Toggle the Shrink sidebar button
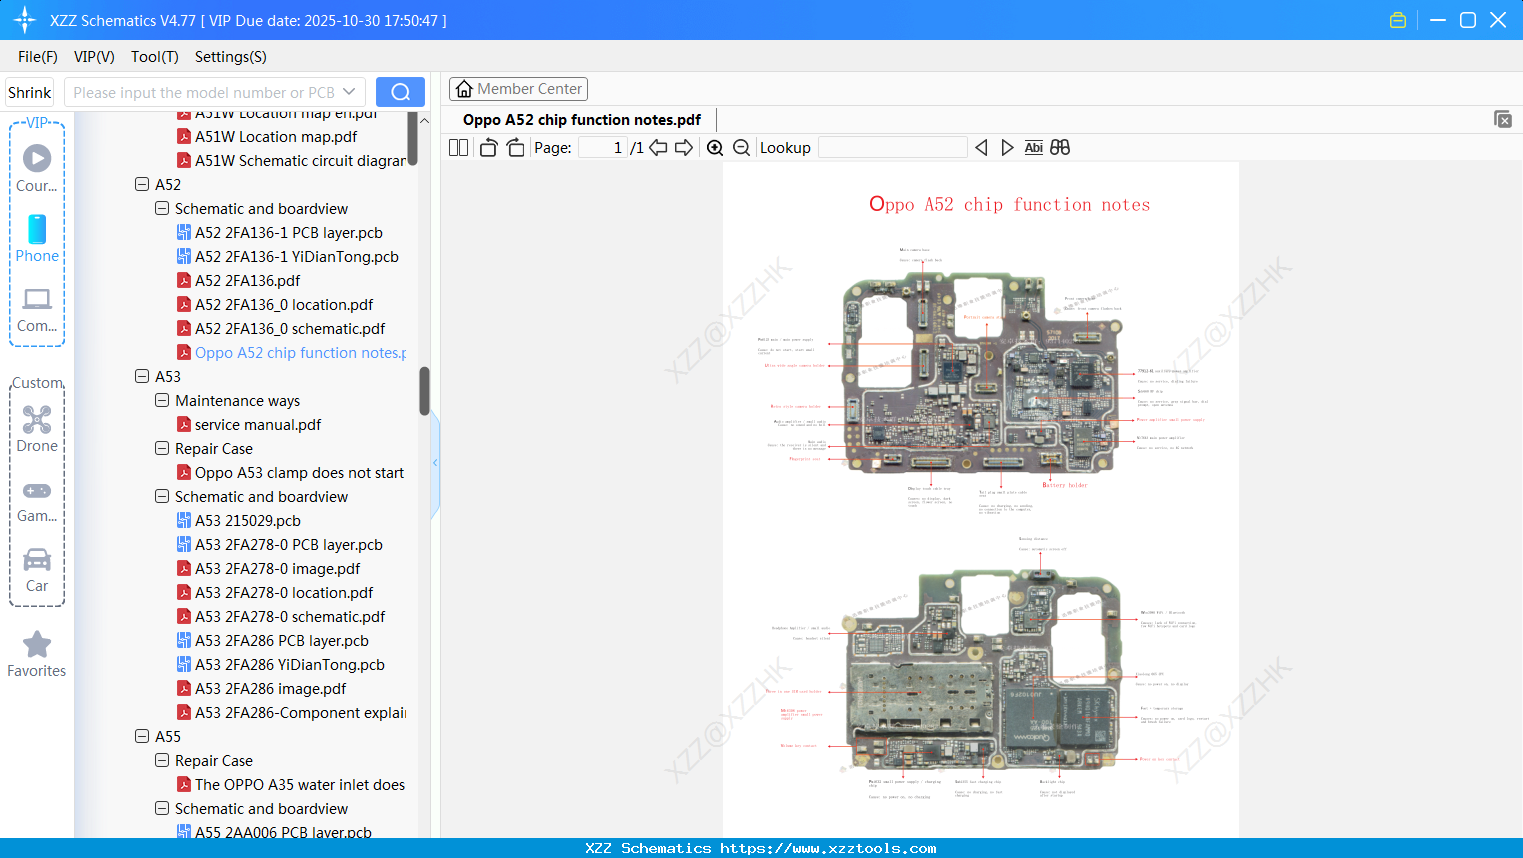1523x858 pixels. tap(29, 92)
